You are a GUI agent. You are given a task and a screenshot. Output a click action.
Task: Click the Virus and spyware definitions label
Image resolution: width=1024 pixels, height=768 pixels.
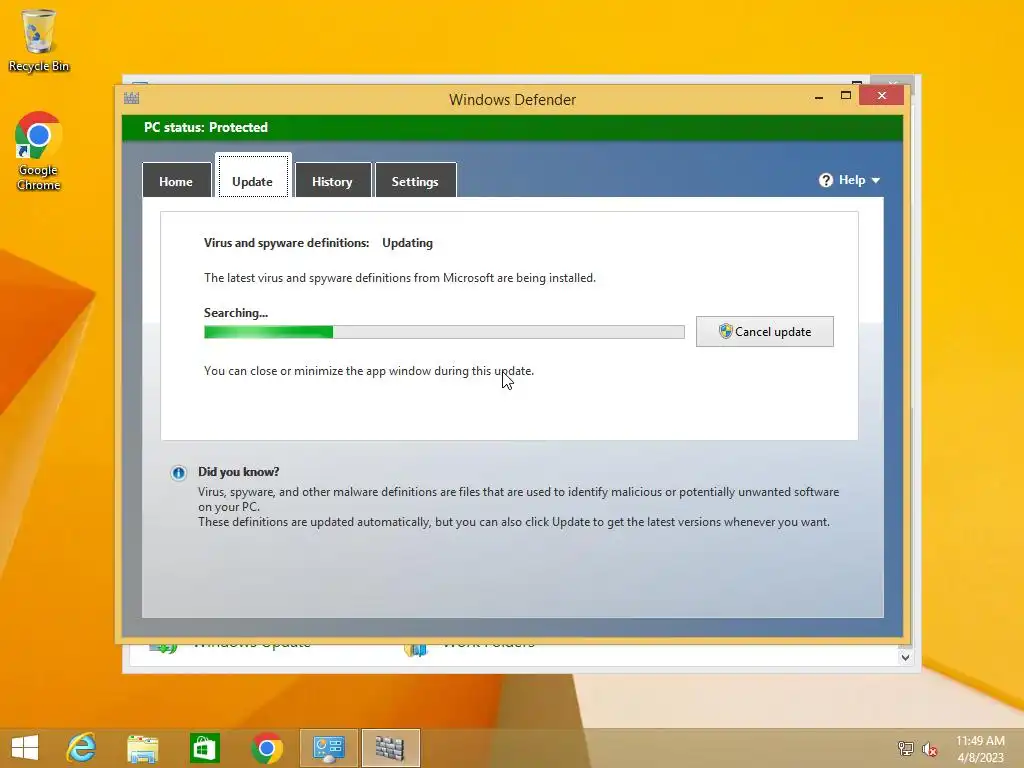287,243
